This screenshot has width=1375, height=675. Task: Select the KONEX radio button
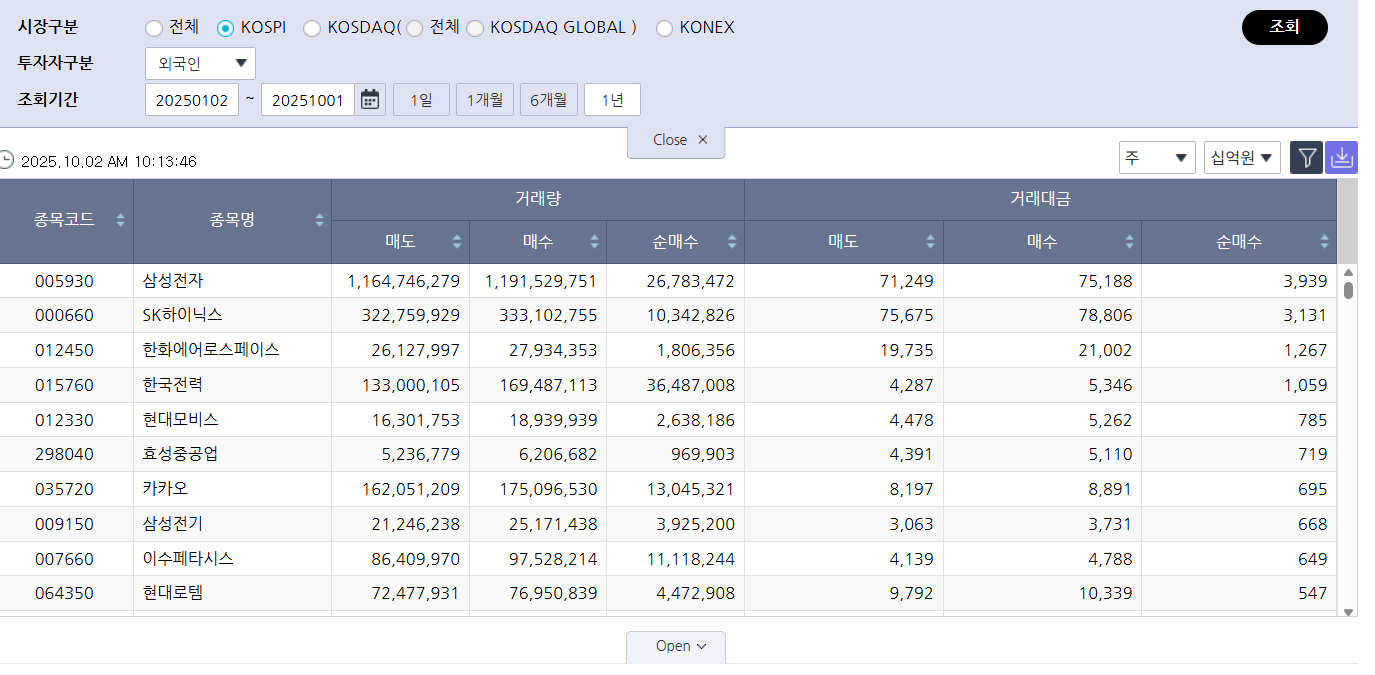click(664, 28)
